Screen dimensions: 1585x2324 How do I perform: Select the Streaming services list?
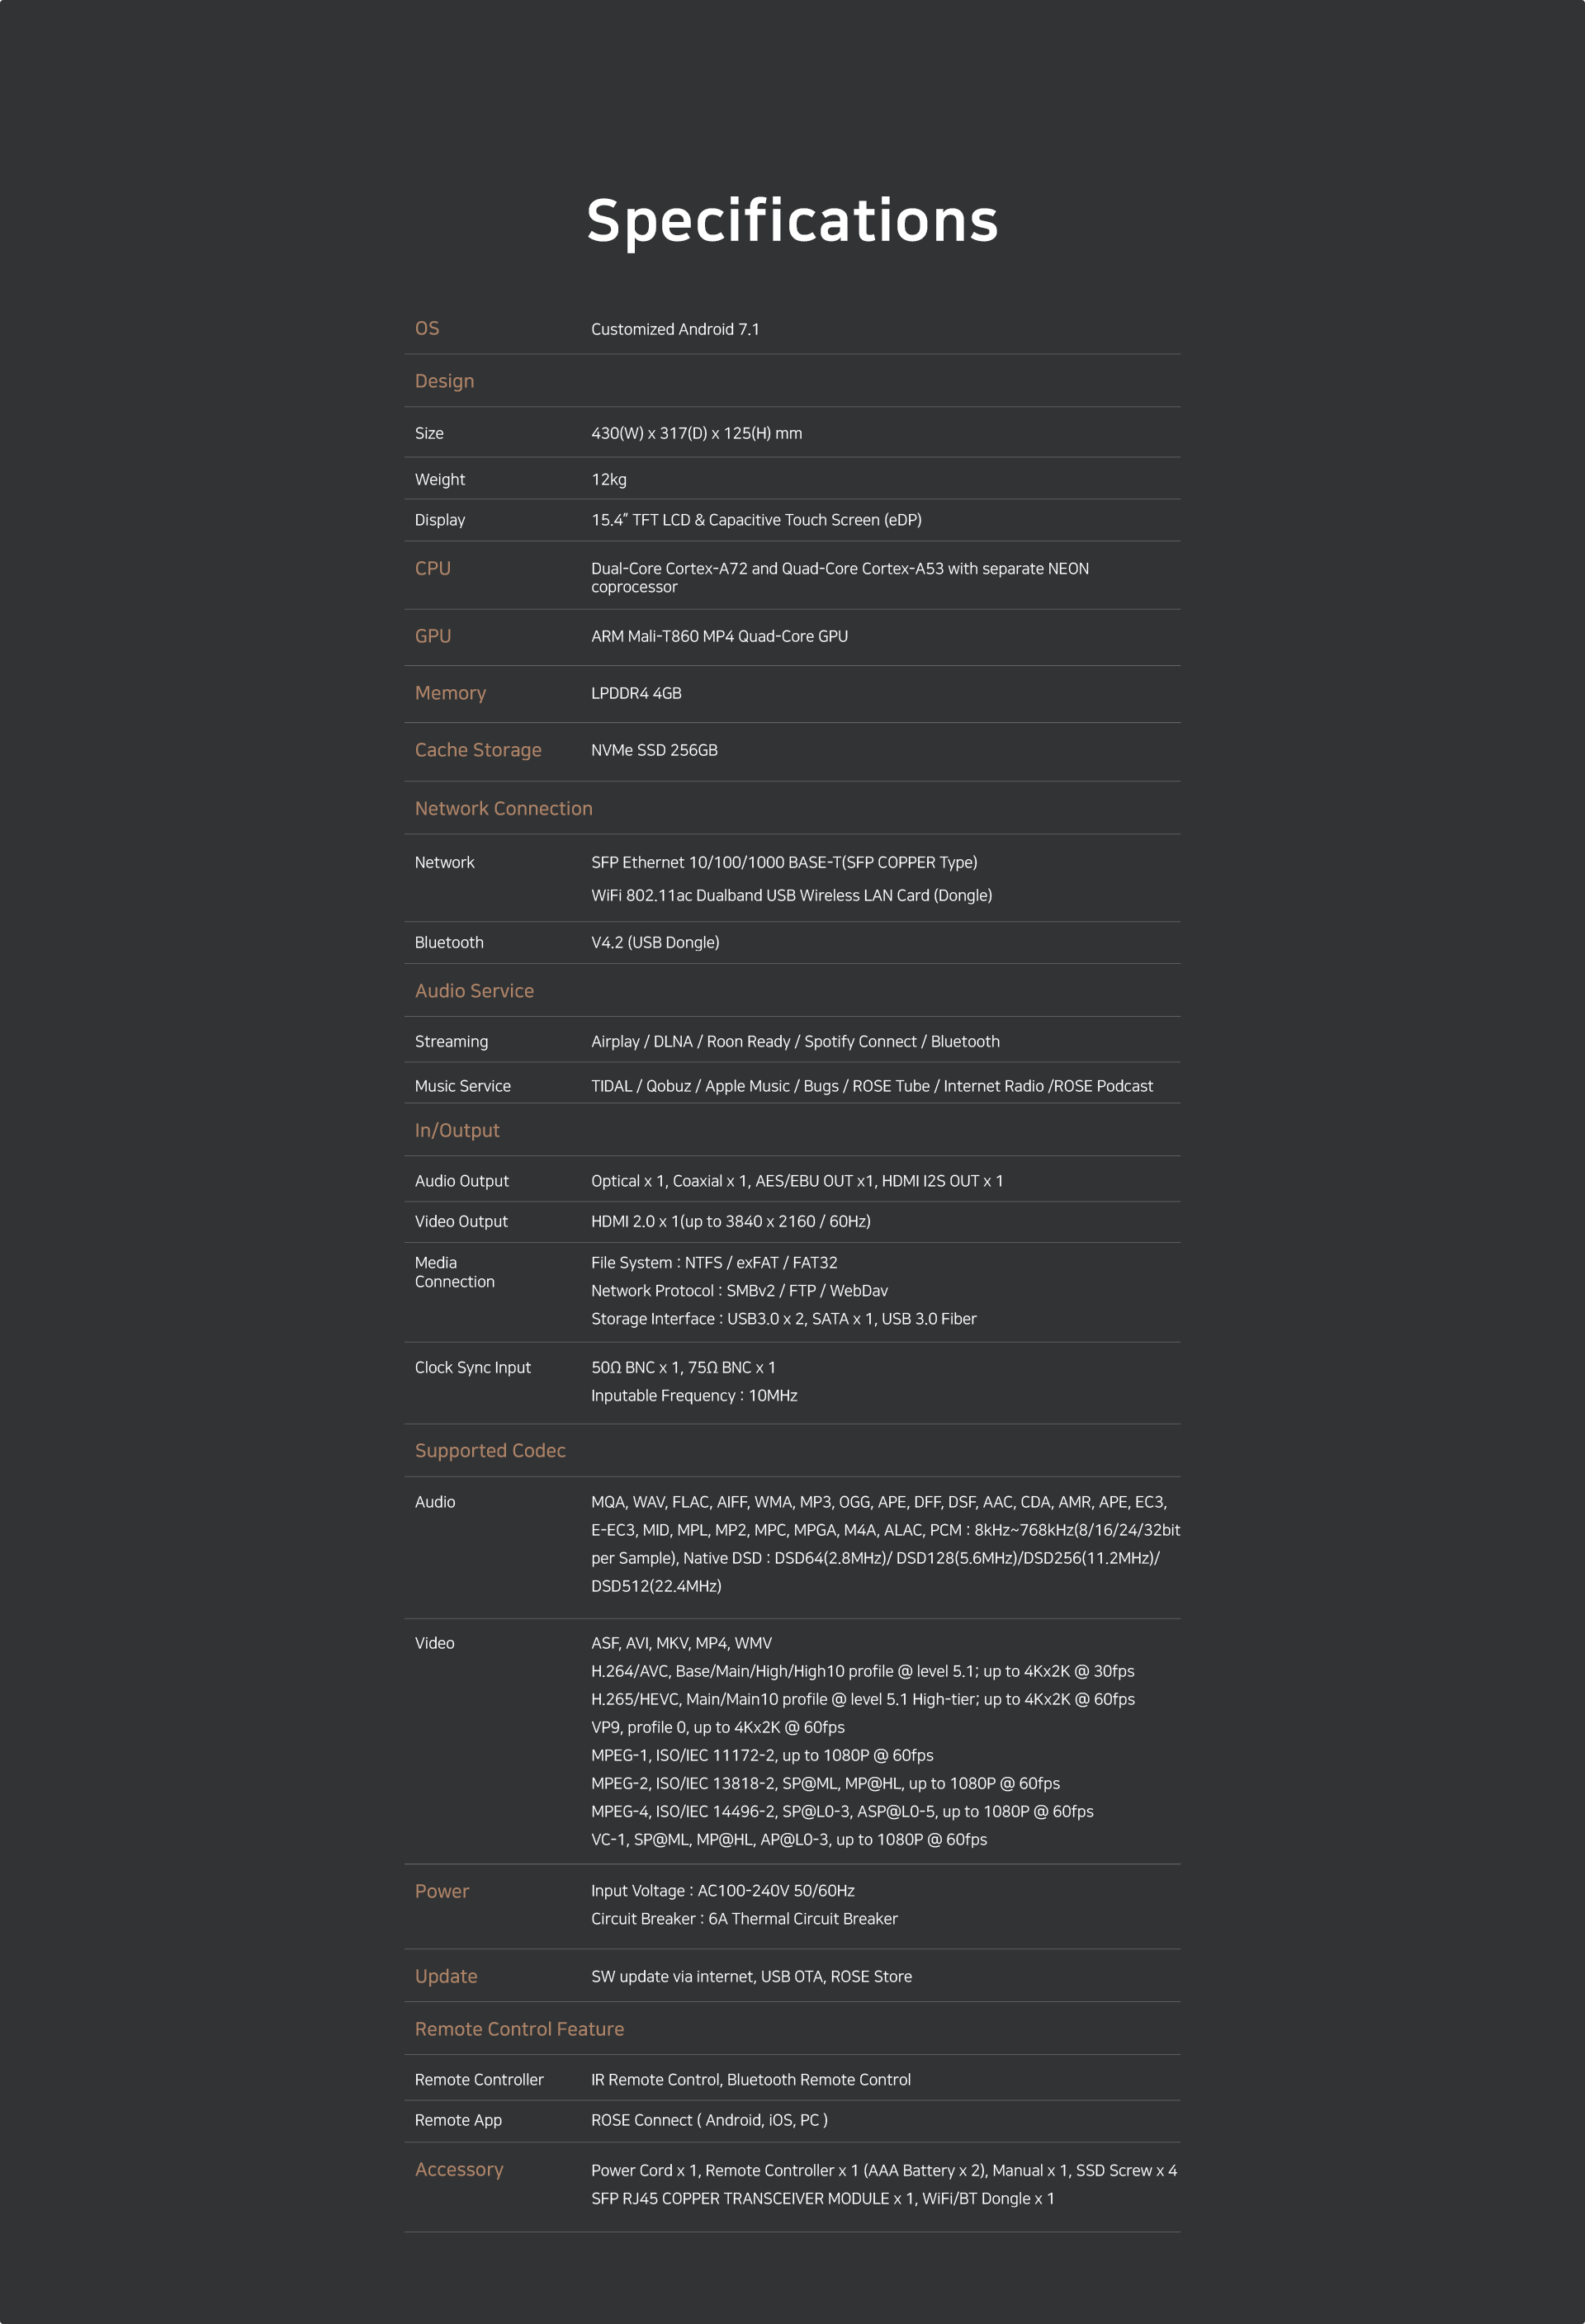click(x=795, y=1041)
